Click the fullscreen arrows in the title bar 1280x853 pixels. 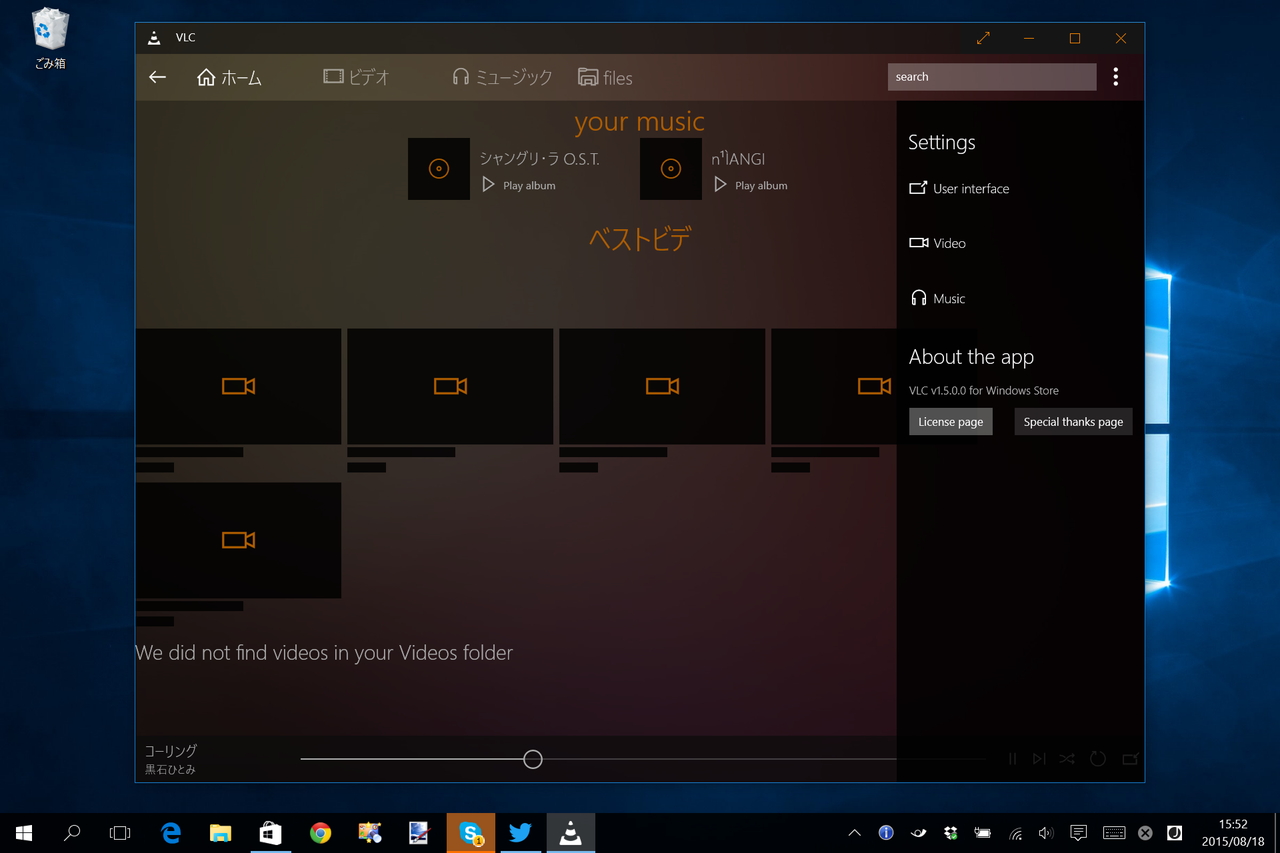[x=983, y=38]
